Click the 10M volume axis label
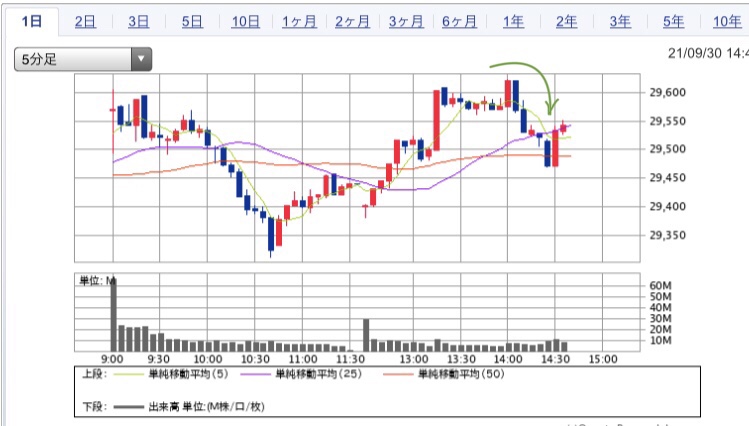 (661, 341)
